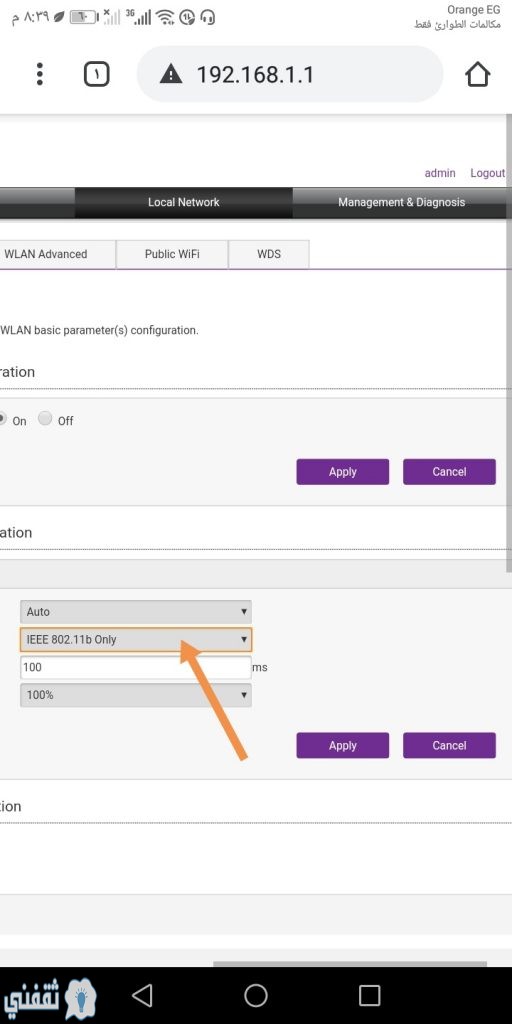
Task: Select the On radio button
Action: (3, 419)
